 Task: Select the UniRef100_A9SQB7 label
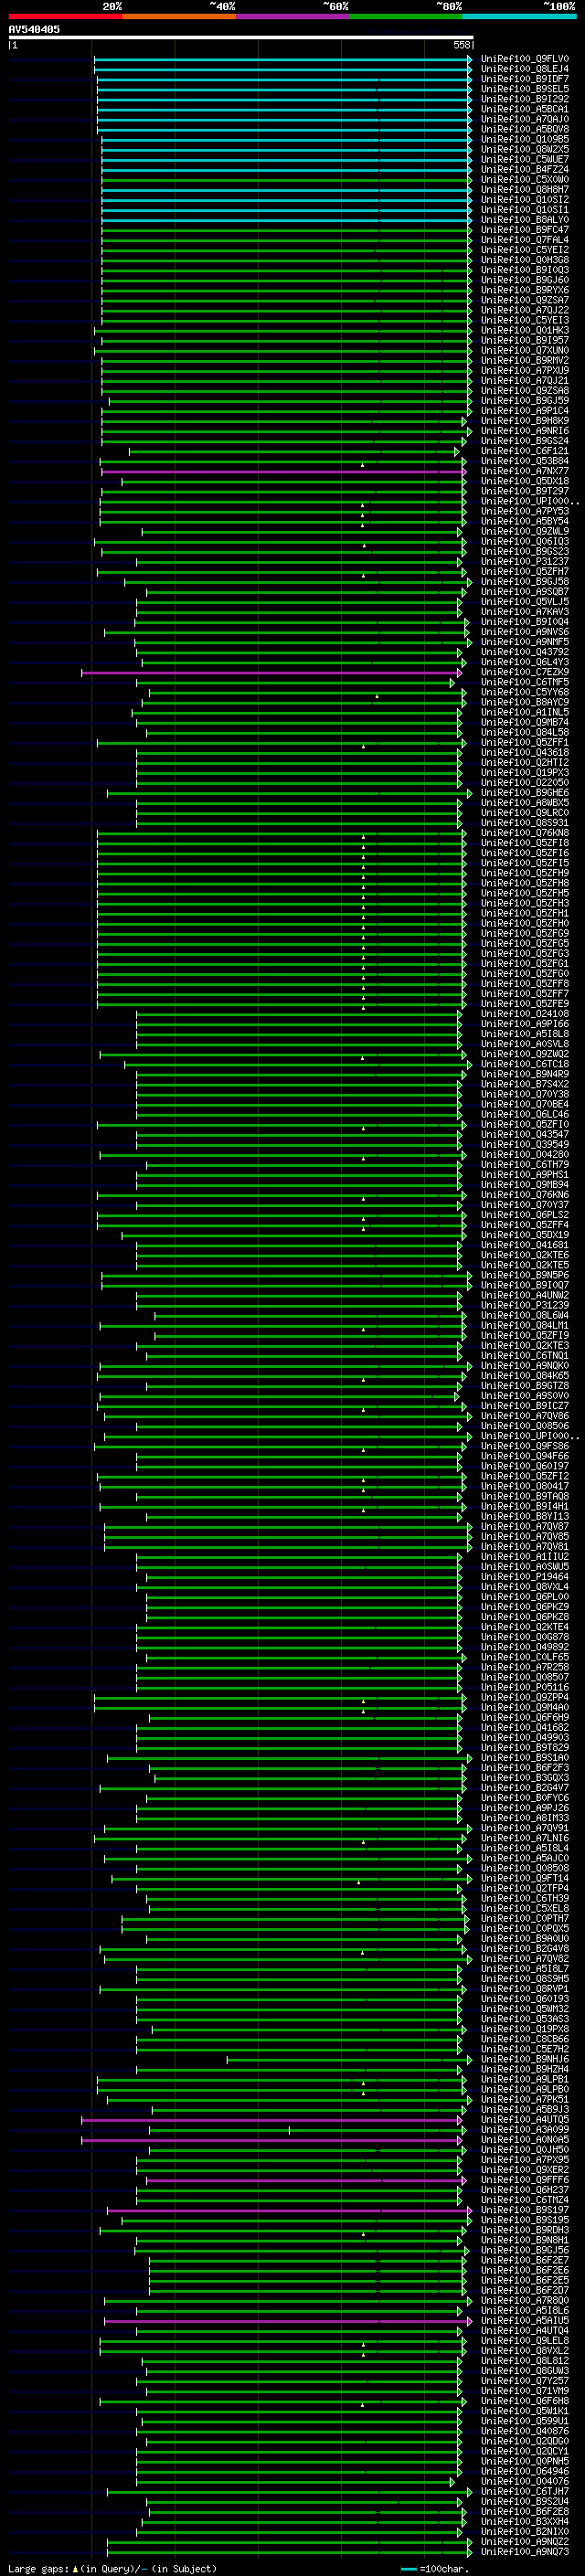coord(524,592)
